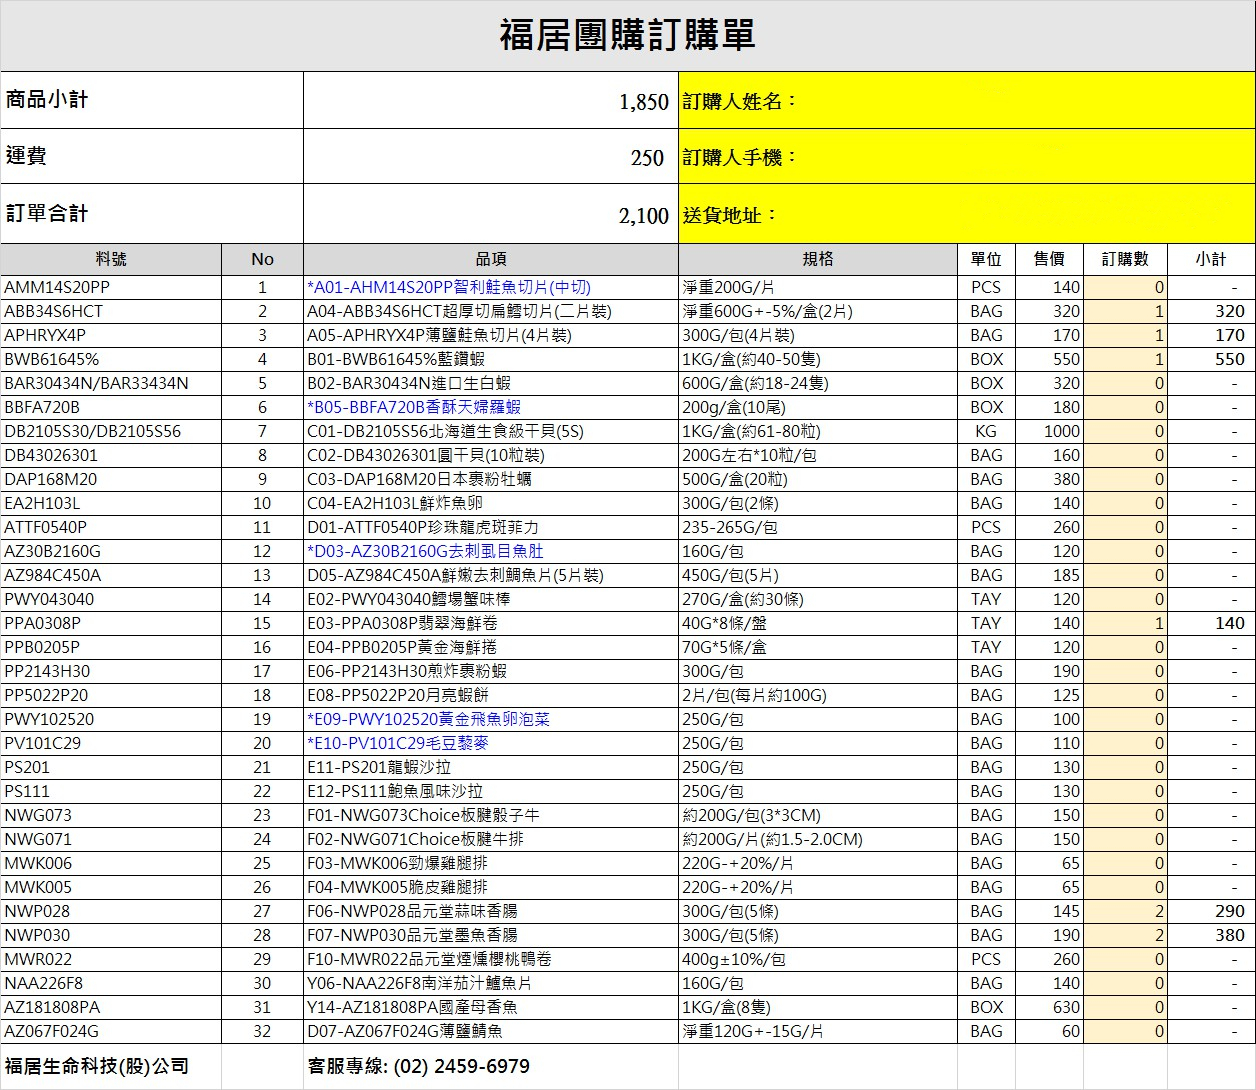Open blue item B05-BBFA720B香酥天婦羅蝦
The width and height of the screenshot is (1256, 1090).
point(414,407)
